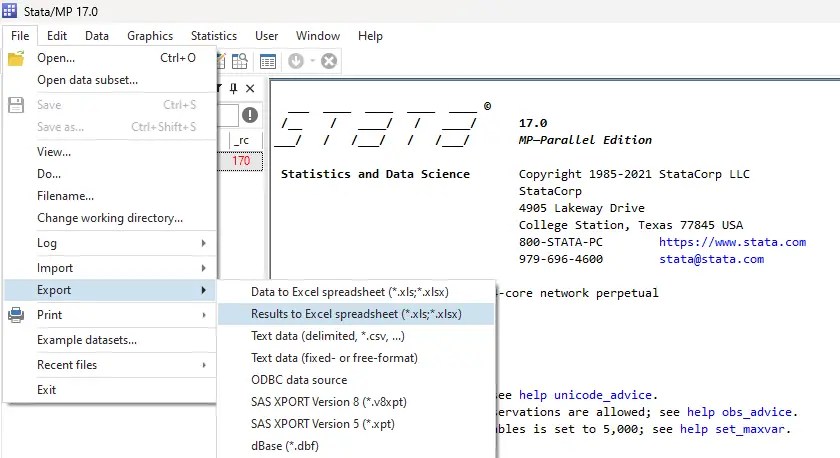Screen dimensions: 840x458
Task: Expand the Export submenu arrow
Action: (x=204, y=290)
